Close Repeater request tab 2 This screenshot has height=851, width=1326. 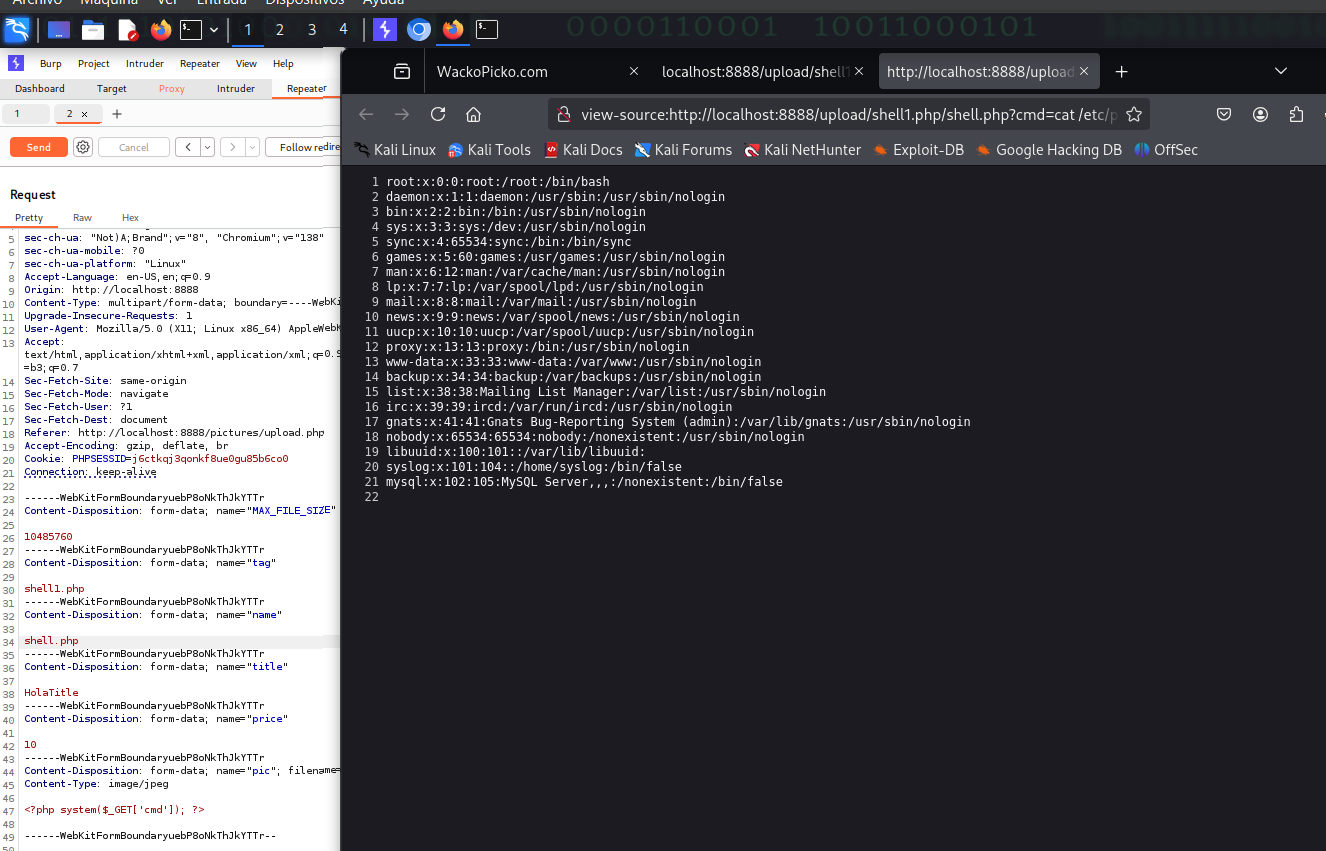click(85, 115)
